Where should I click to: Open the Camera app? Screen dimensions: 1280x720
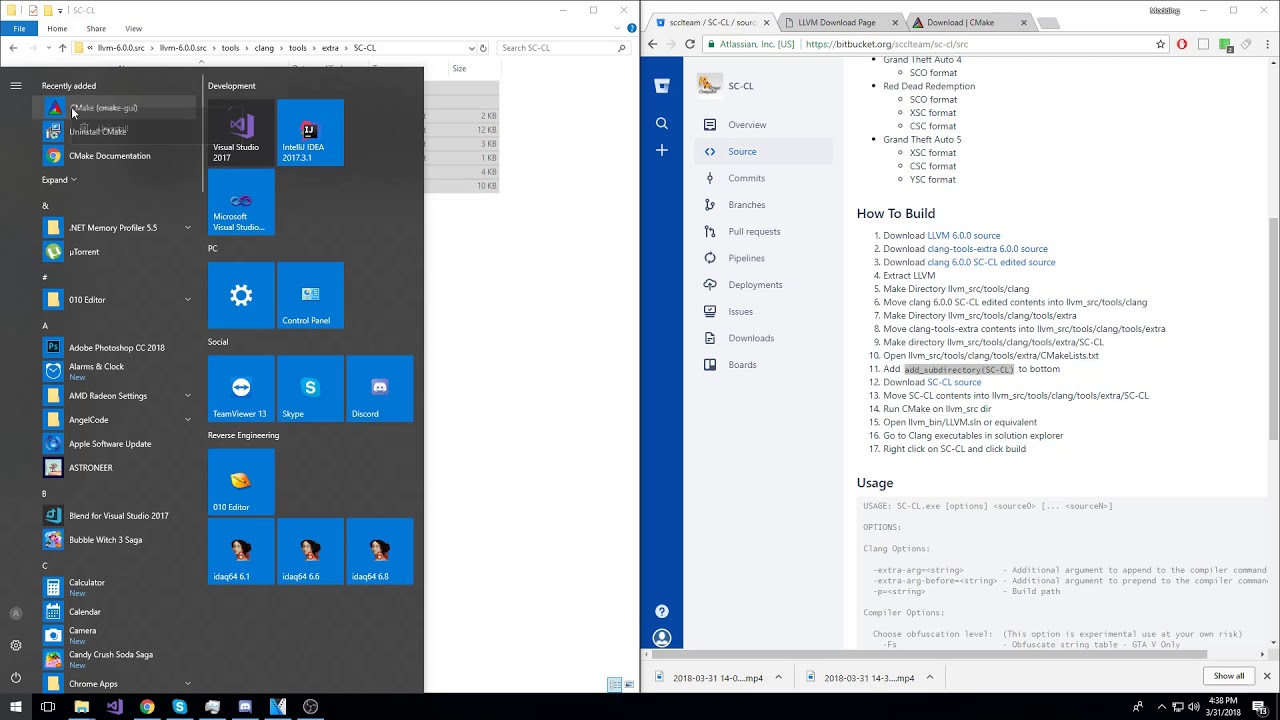click(x=118, y=635)
